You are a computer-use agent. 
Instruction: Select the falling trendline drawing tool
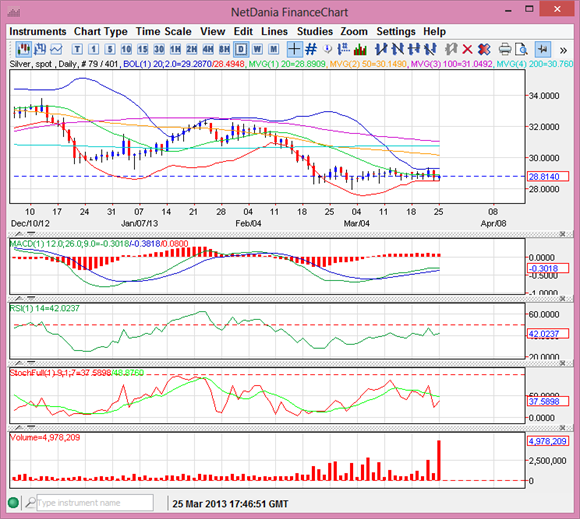(397, 49)
